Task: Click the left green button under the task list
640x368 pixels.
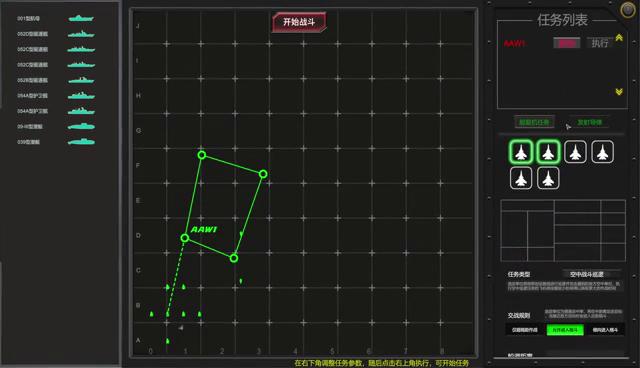Action: [x=534, y=122]
